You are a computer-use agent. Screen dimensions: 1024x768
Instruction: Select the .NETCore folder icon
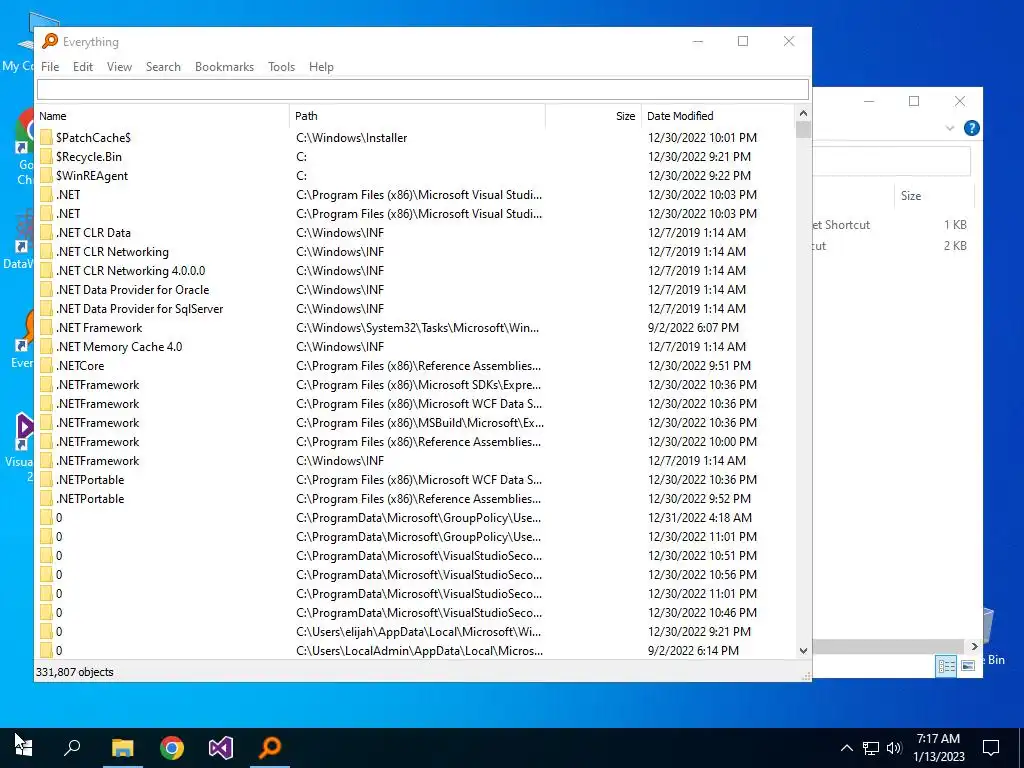[46, 366]
